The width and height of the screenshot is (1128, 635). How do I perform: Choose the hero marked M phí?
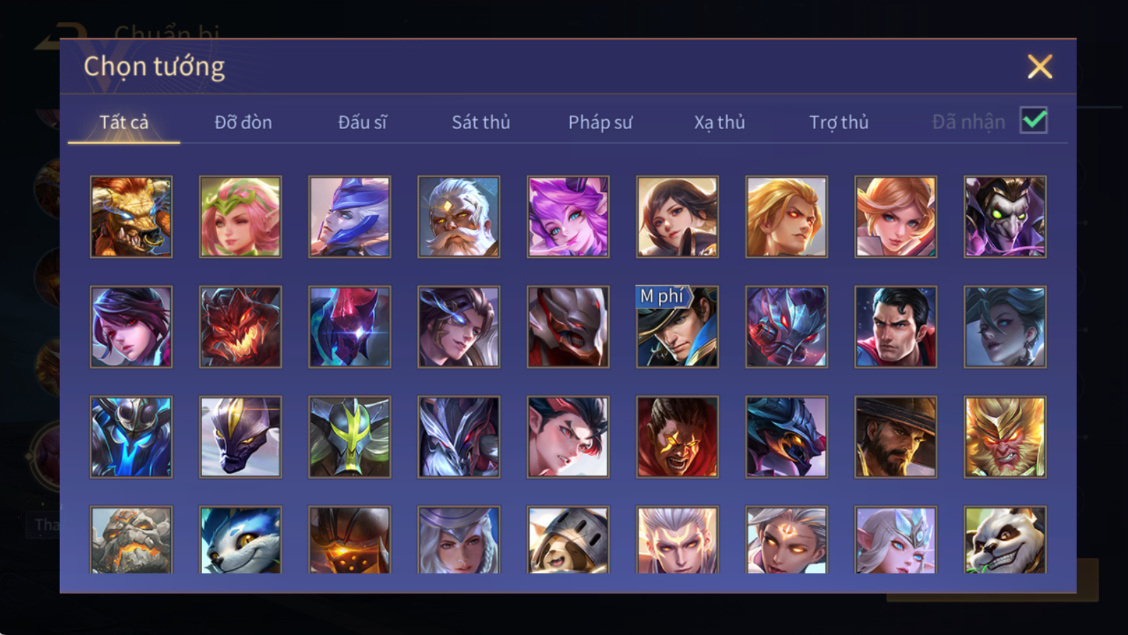[x=677, y=327]
